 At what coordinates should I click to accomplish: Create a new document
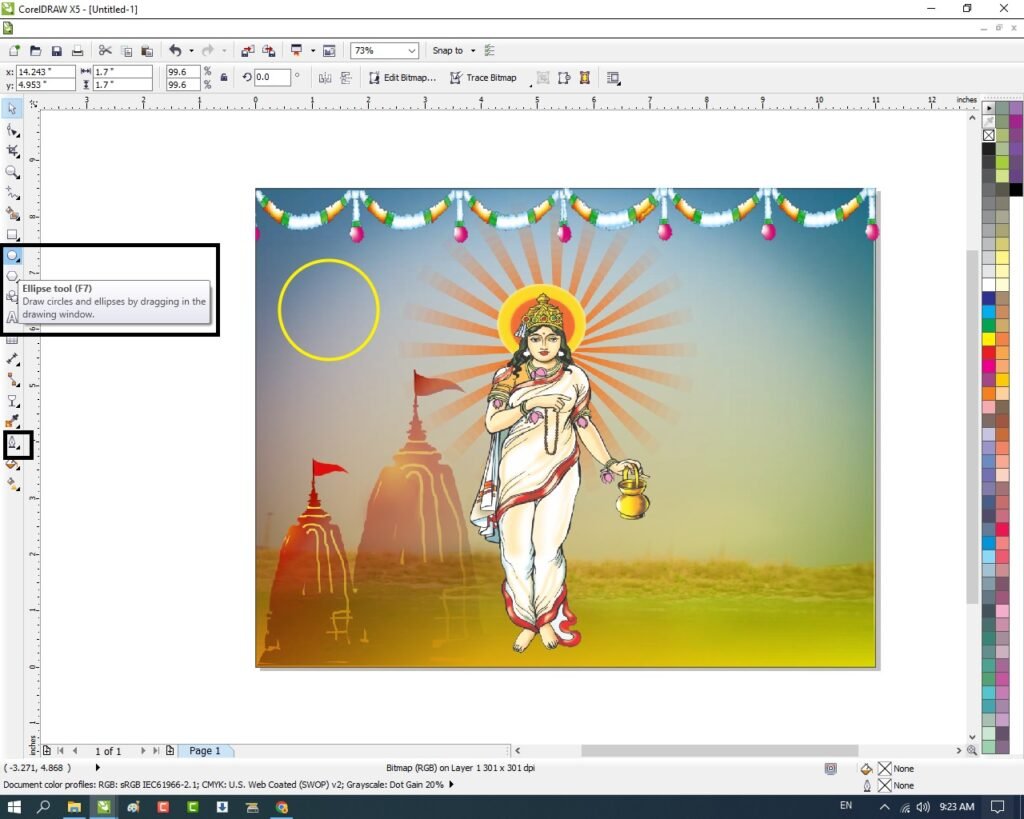14,50
